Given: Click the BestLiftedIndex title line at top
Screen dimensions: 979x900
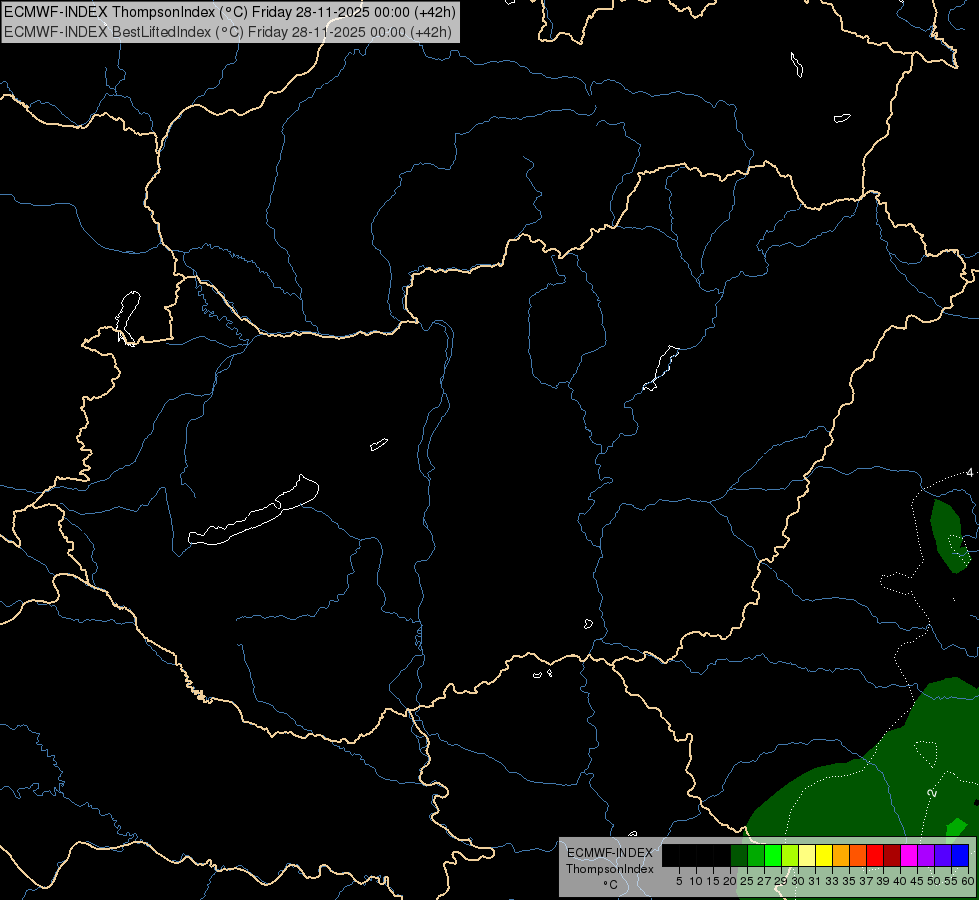Looking at the screenshot, I should pos(228,32).
